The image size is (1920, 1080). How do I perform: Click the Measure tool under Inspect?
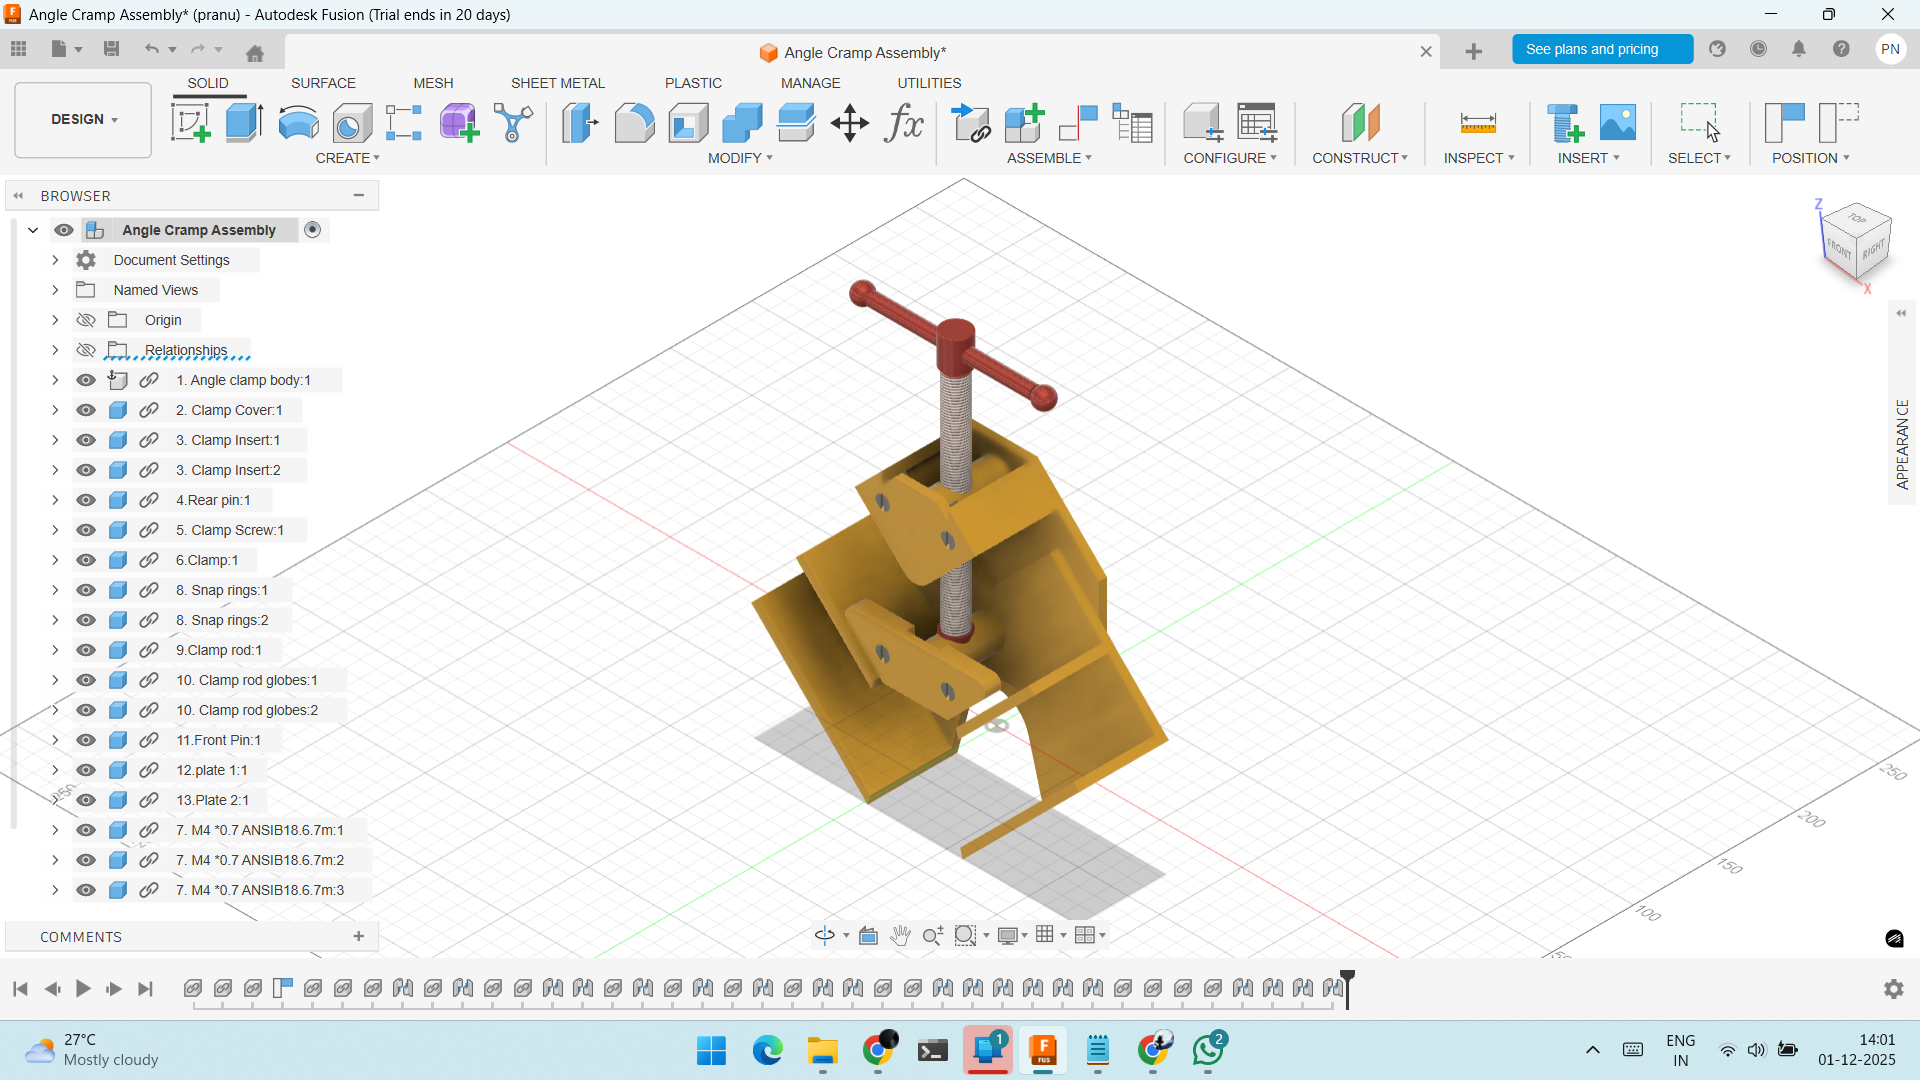pos(1477,123)
